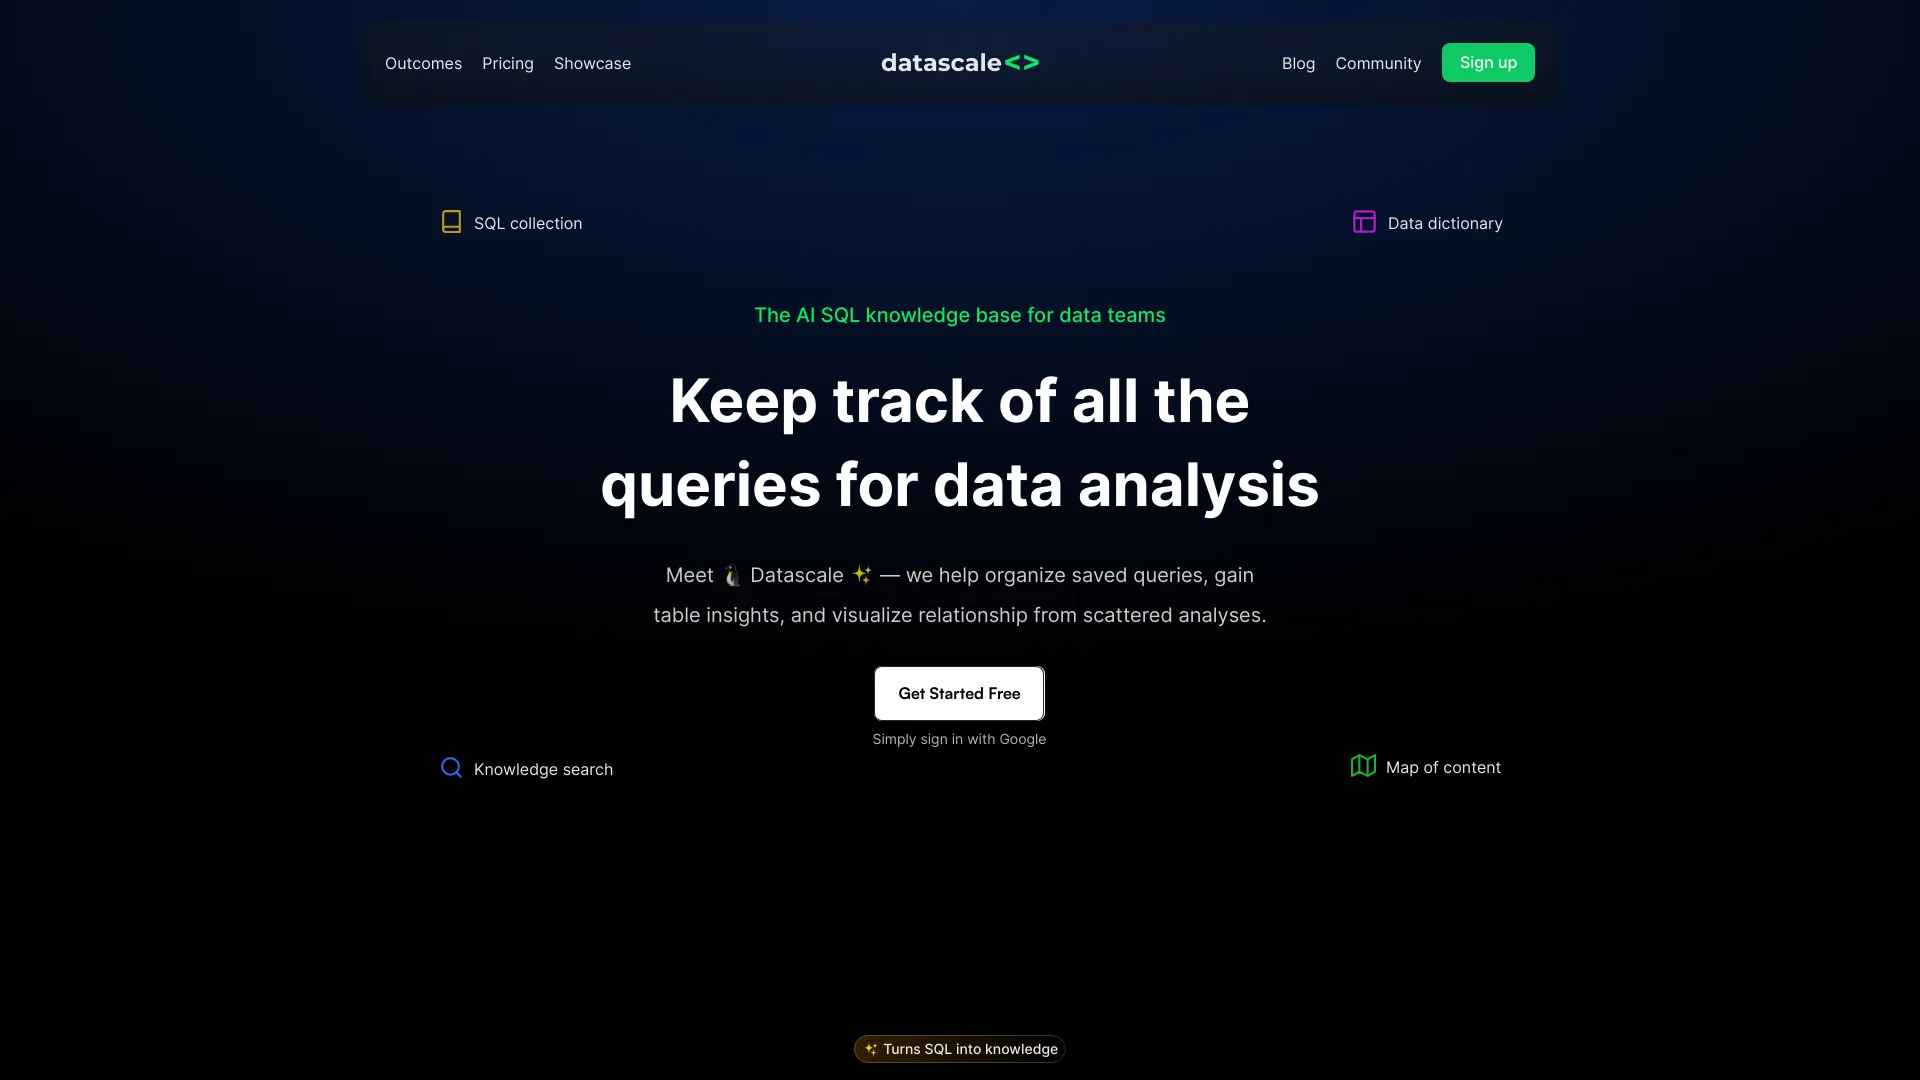1920x1080 pixels.
Task: Click the Showcase navigation menu item
Action: tap(592, 62)
